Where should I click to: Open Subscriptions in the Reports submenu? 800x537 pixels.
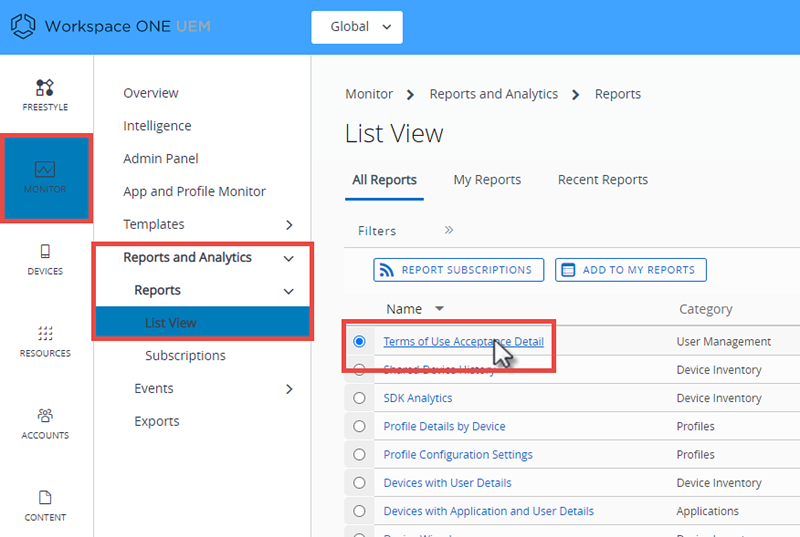(185, 355)
